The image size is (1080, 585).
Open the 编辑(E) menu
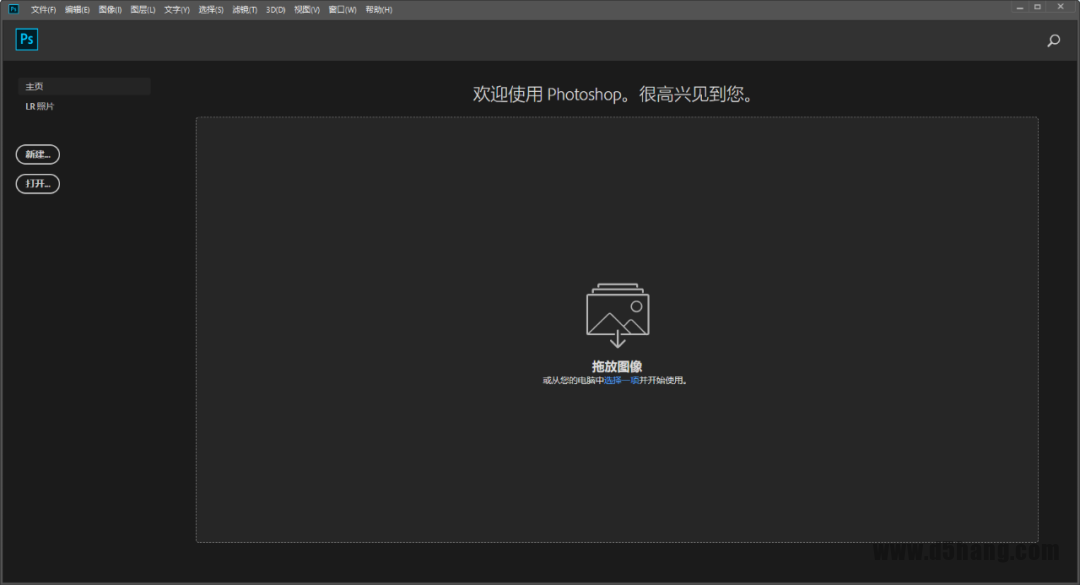click(77, 10)
